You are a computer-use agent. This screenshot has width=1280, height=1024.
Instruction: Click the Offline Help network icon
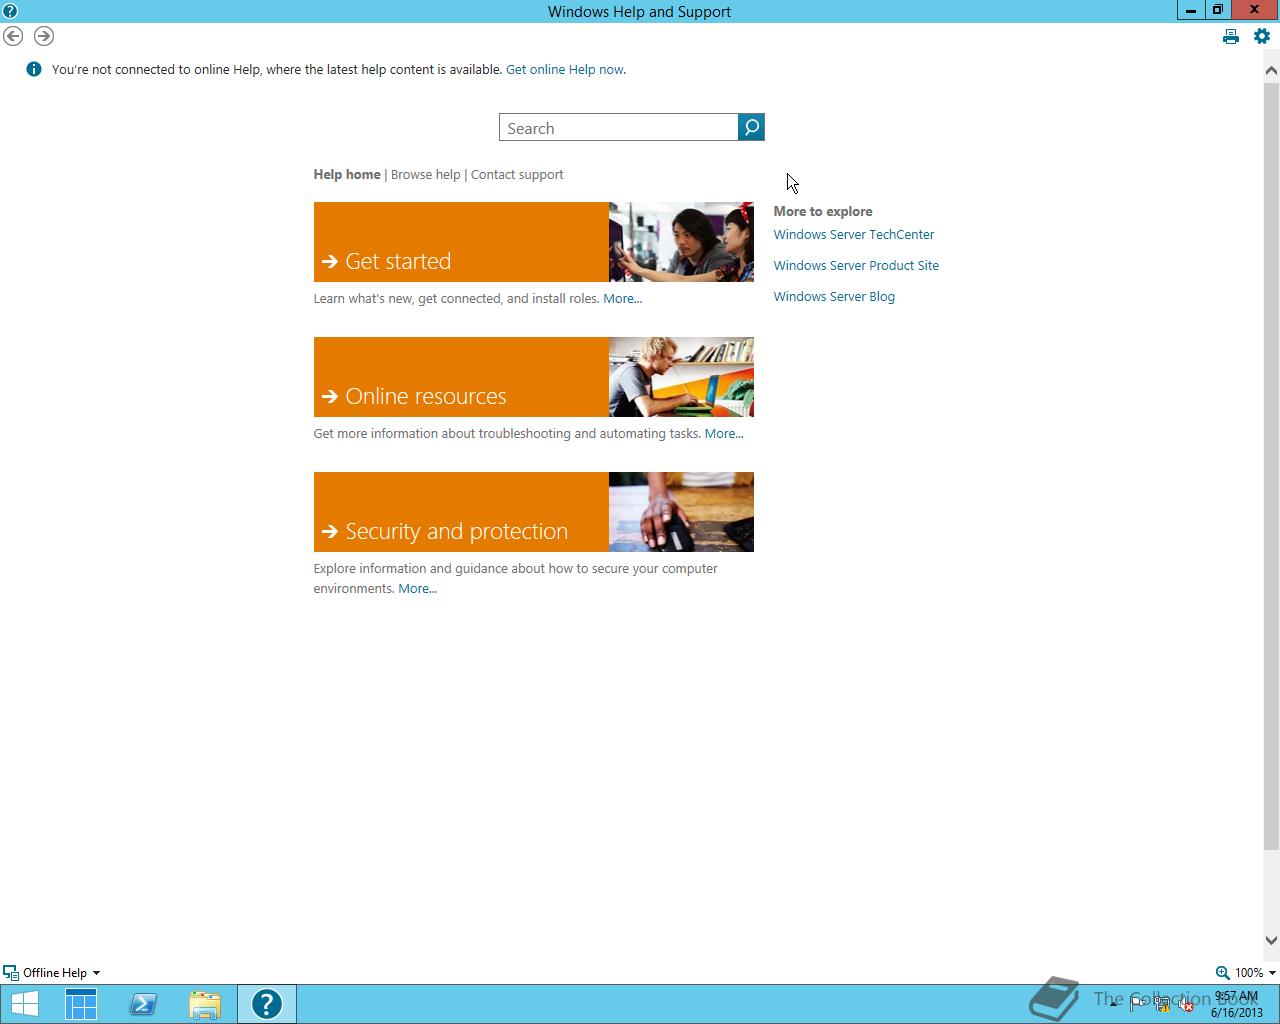coord(10,972)
